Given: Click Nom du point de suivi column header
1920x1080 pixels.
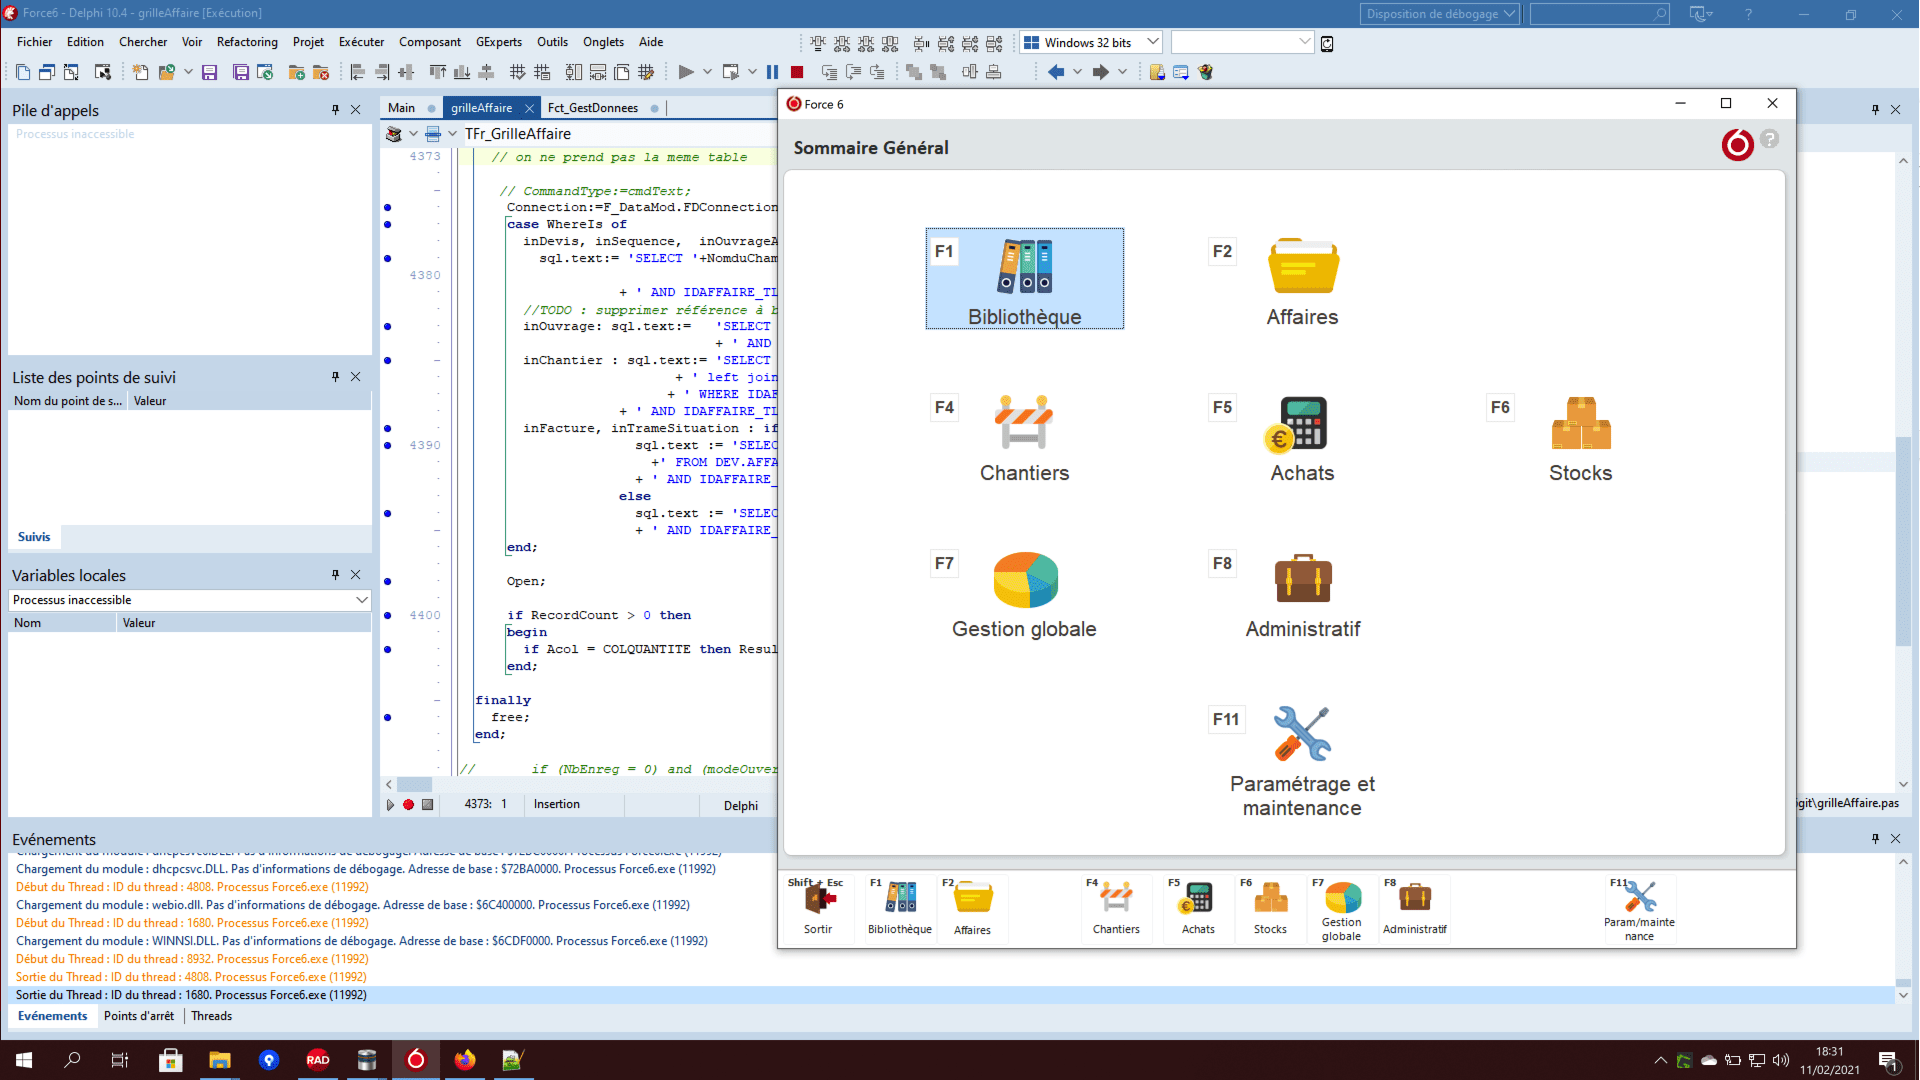Looking at the screenshot, I should 68,401.
